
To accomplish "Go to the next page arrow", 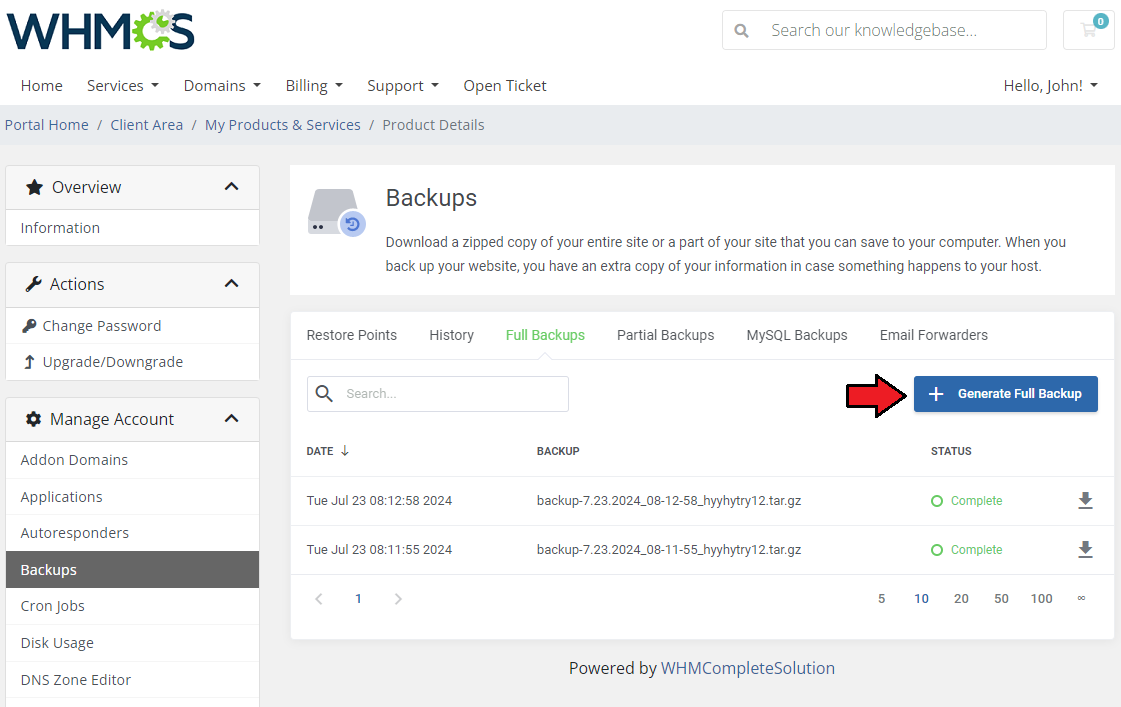I will (398, 599).
